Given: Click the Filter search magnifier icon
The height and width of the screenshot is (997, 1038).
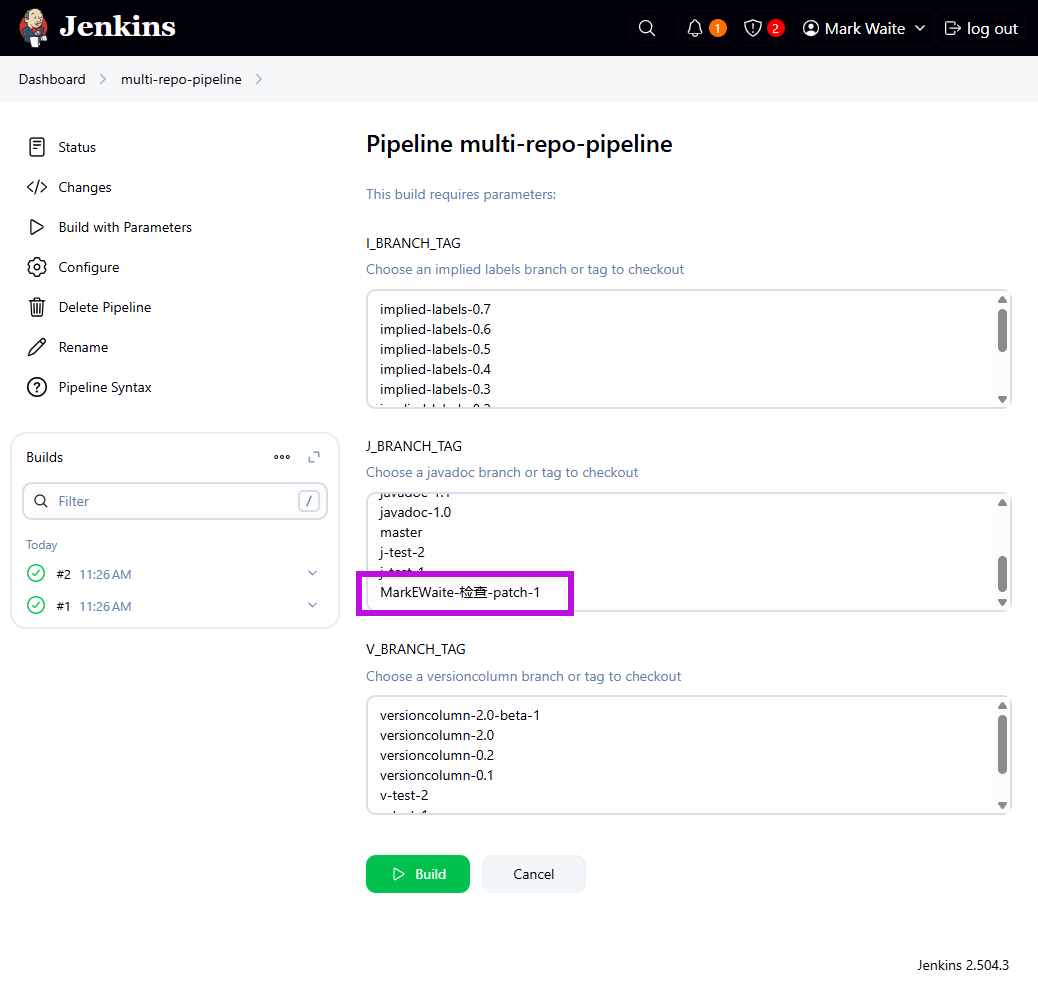Looking at the screenshot, I should pos(41,501).
